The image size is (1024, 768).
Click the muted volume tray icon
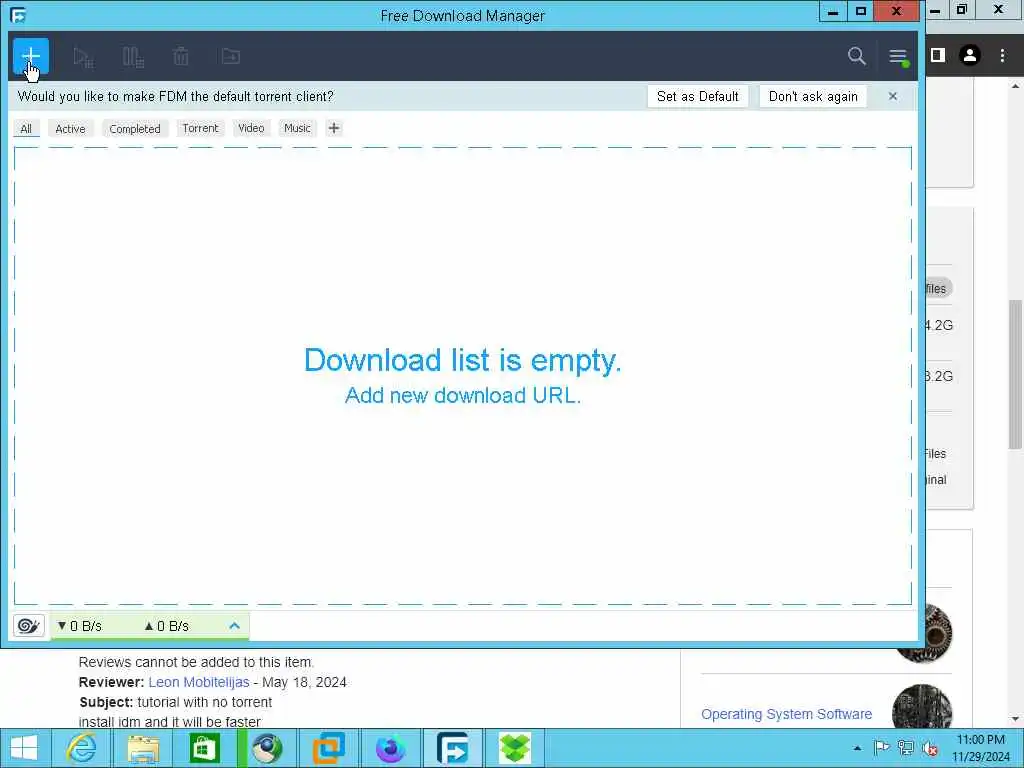click(x=930, y=748)
